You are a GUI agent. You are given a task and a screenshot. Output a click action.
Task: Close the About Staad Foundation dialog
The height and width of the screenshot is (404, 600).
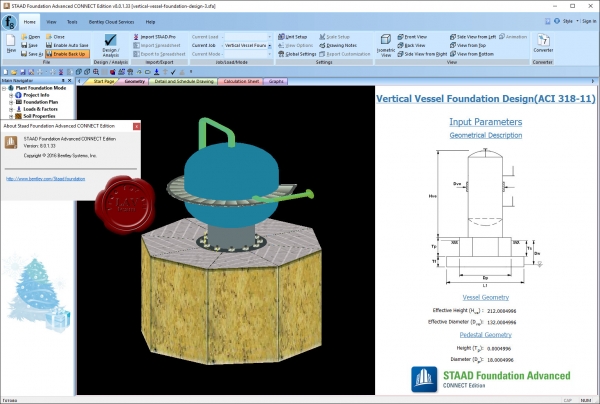tap(136, 126)
